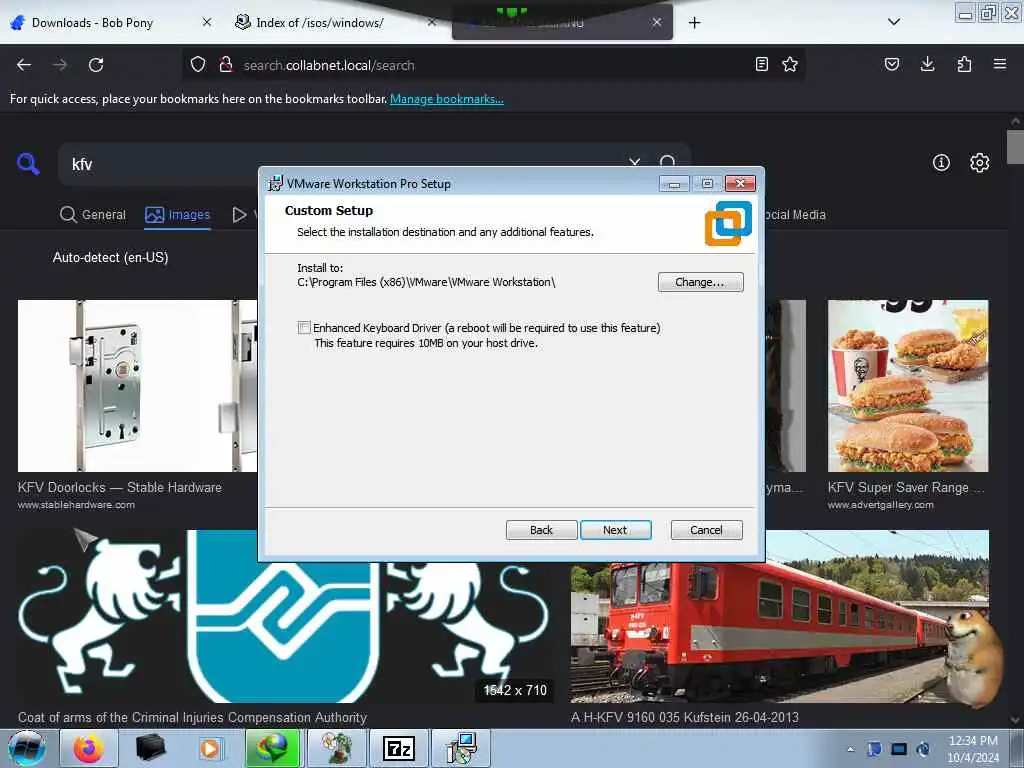Click page vertical scrollbar thumb

click(1015, 147)
